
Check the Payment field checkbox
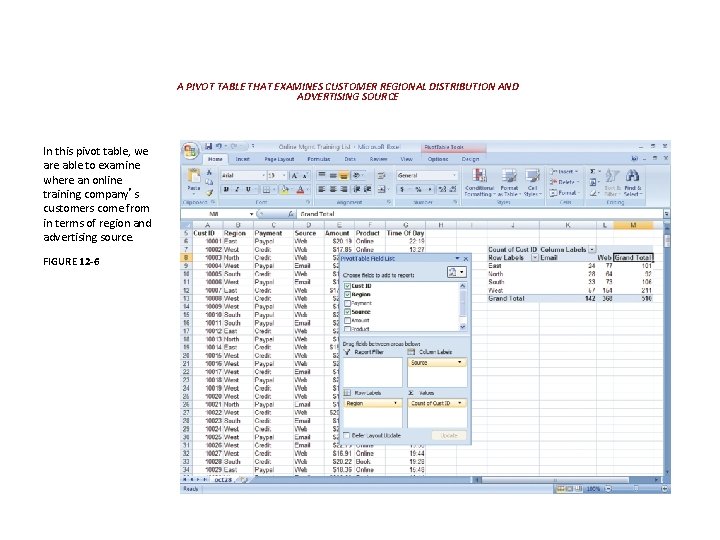(x=348, y=303)
